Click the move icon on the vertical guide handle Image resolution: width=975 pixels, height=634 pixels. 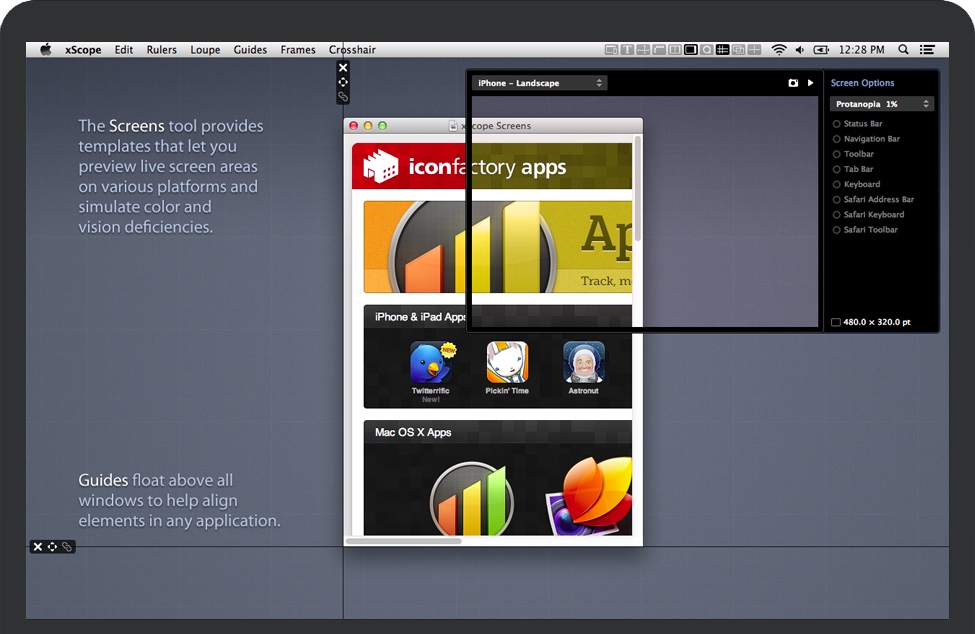(343, 82)
